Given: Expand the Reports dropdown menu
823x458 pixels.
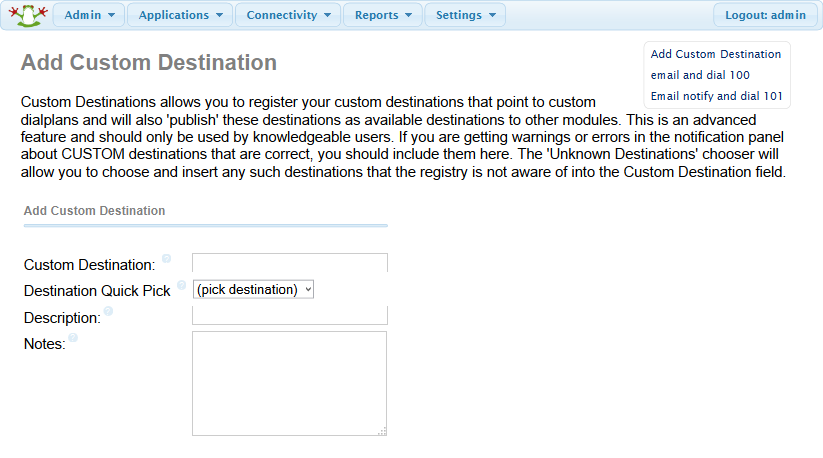Looking at the screenshot, I should (383, 15).
